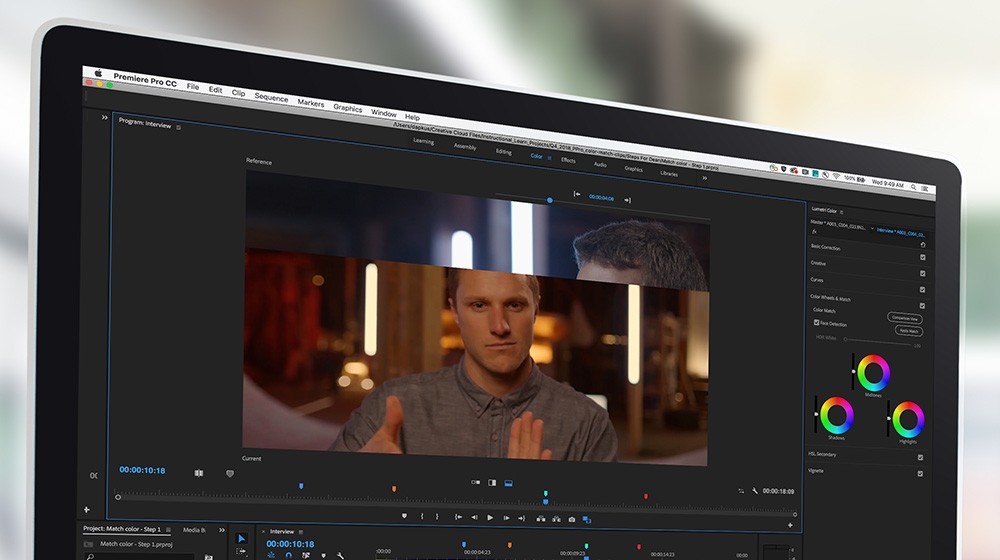The height and width of the screenshot is (560, 1000).
Task: Click the Add Marker icon in transport bar
Action: (404, 515)
